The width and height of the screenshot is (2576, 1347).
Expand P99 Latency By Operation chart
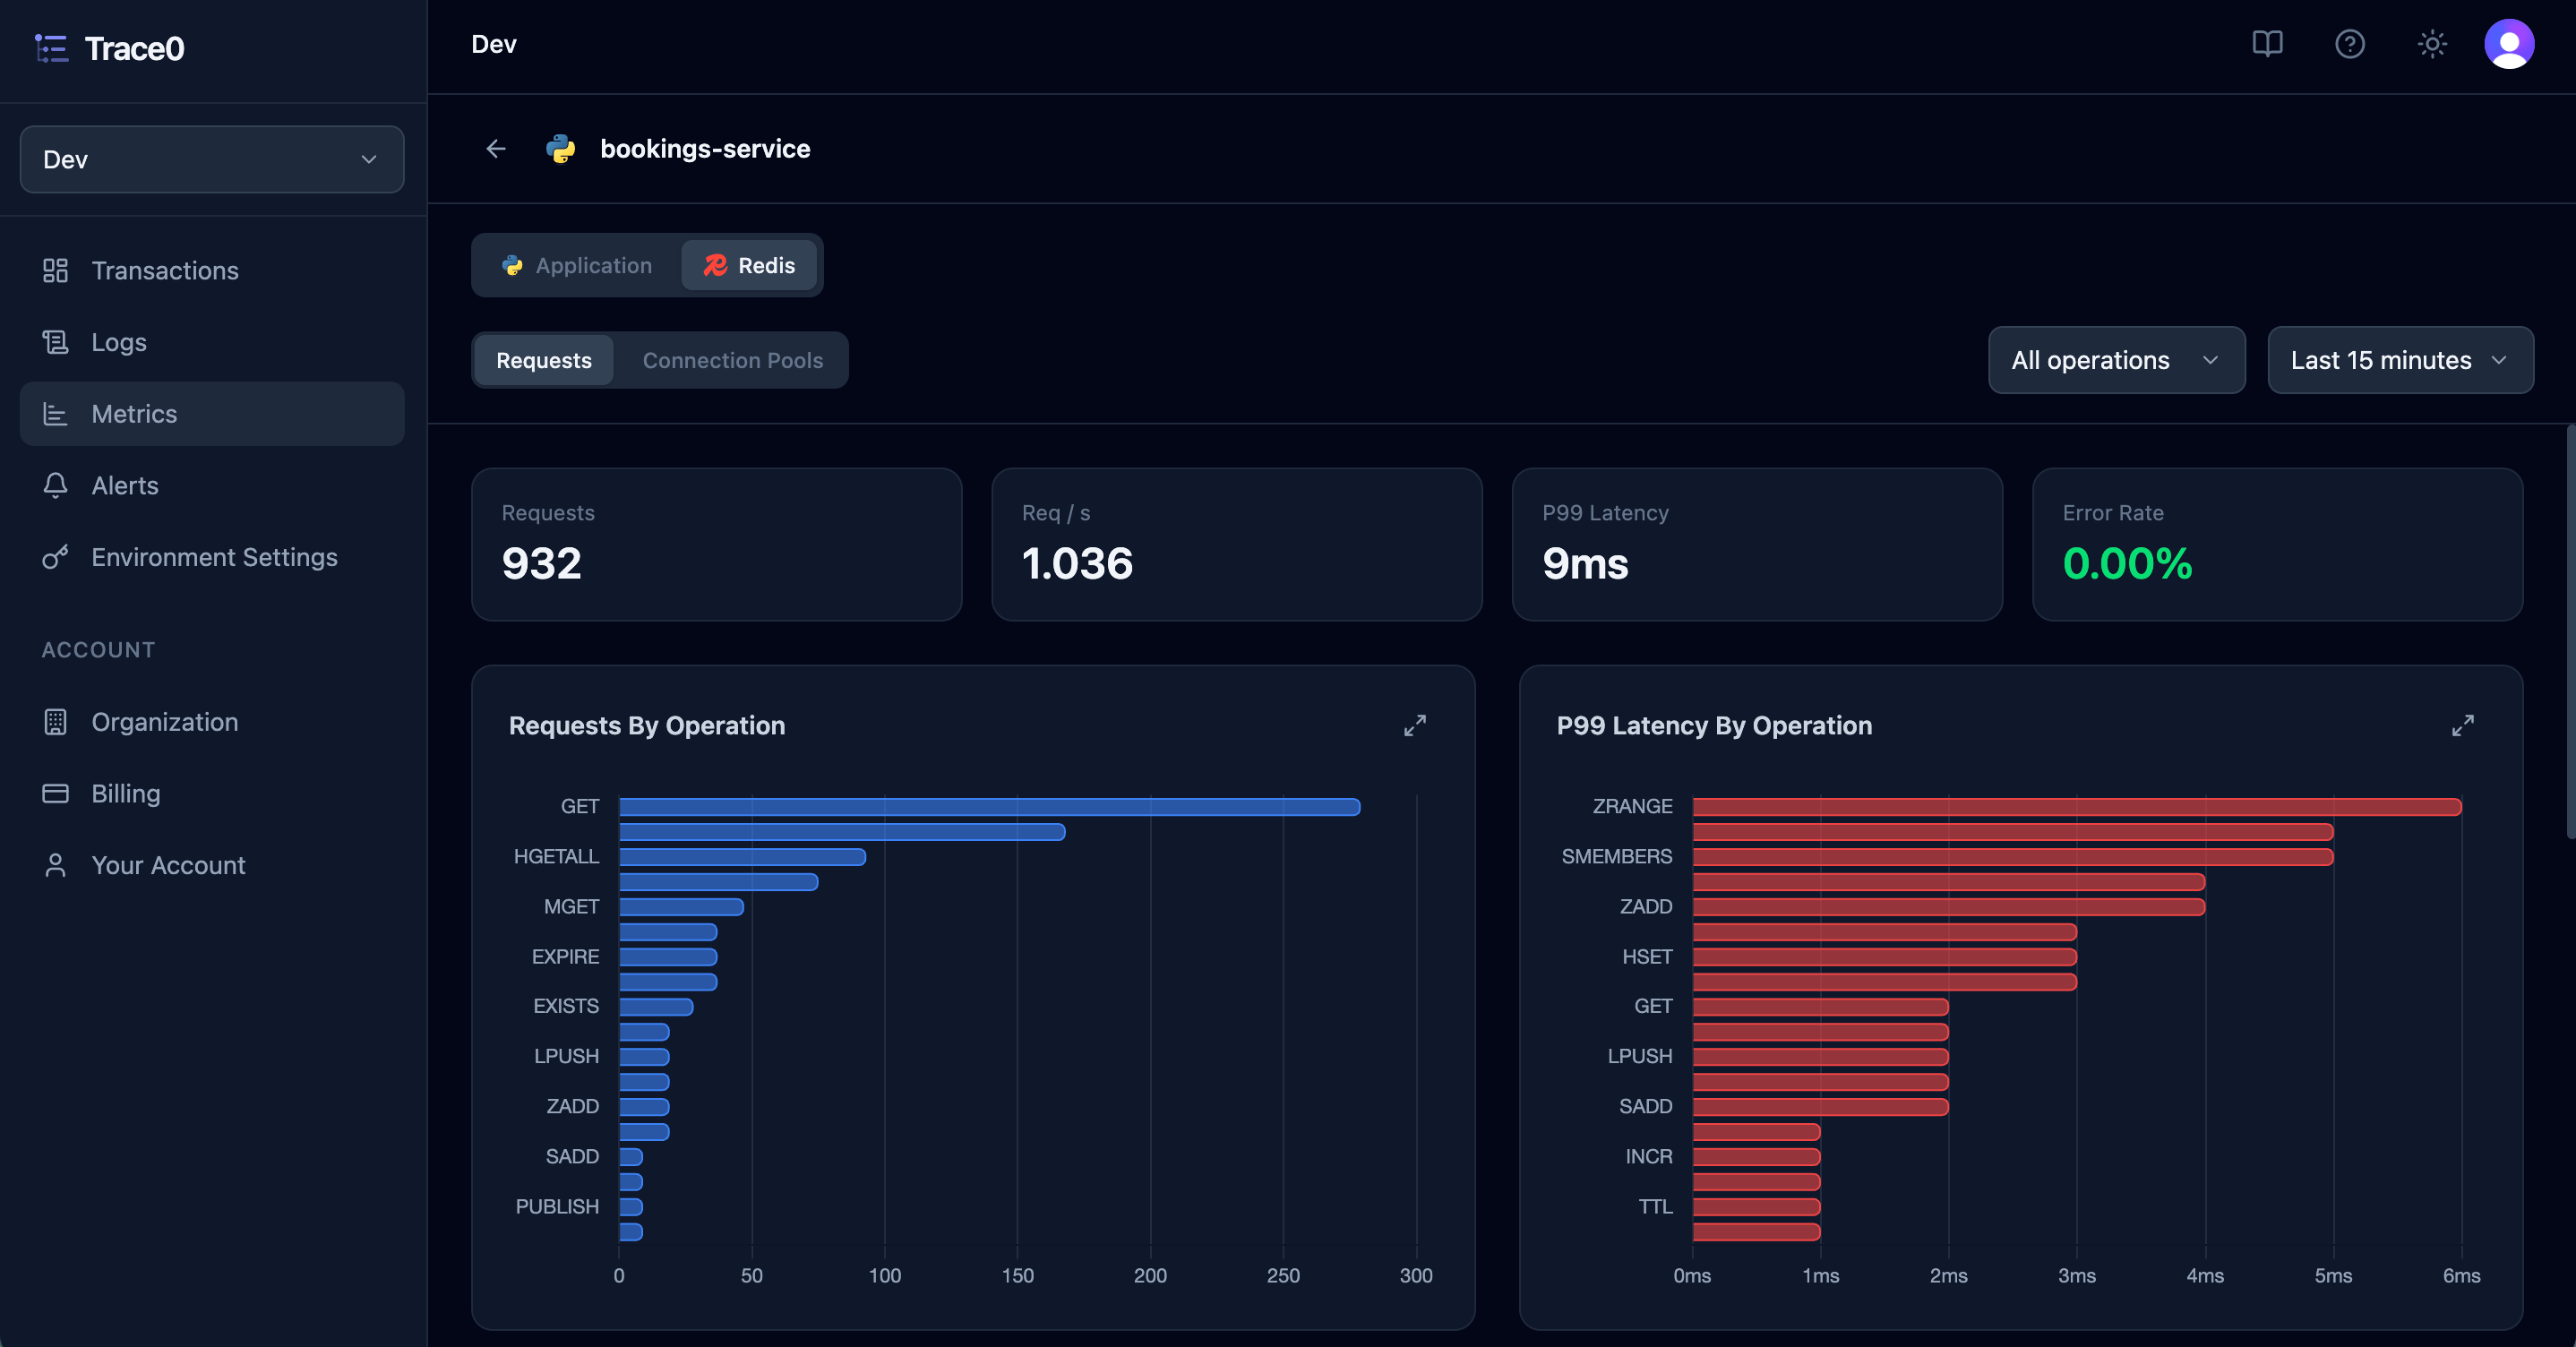click(2462, 725)
